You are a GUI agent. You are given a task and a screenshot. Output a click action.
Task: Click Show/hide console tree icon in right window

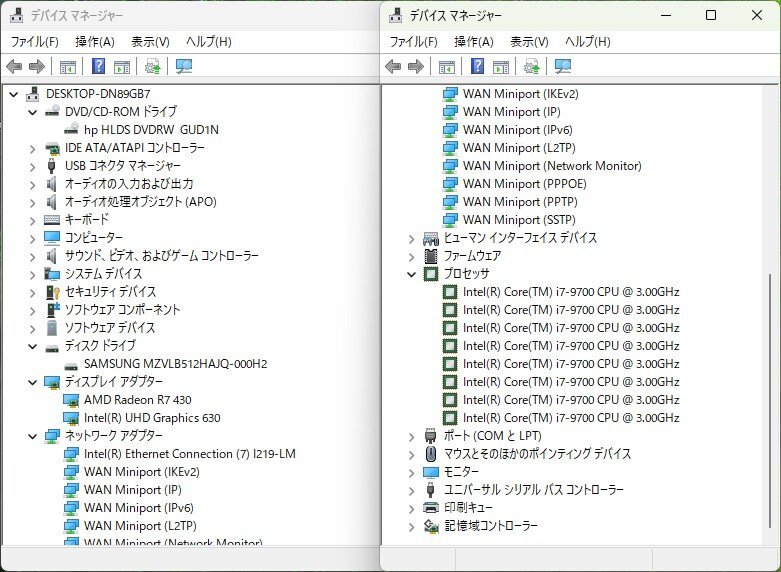click(447, 67)
